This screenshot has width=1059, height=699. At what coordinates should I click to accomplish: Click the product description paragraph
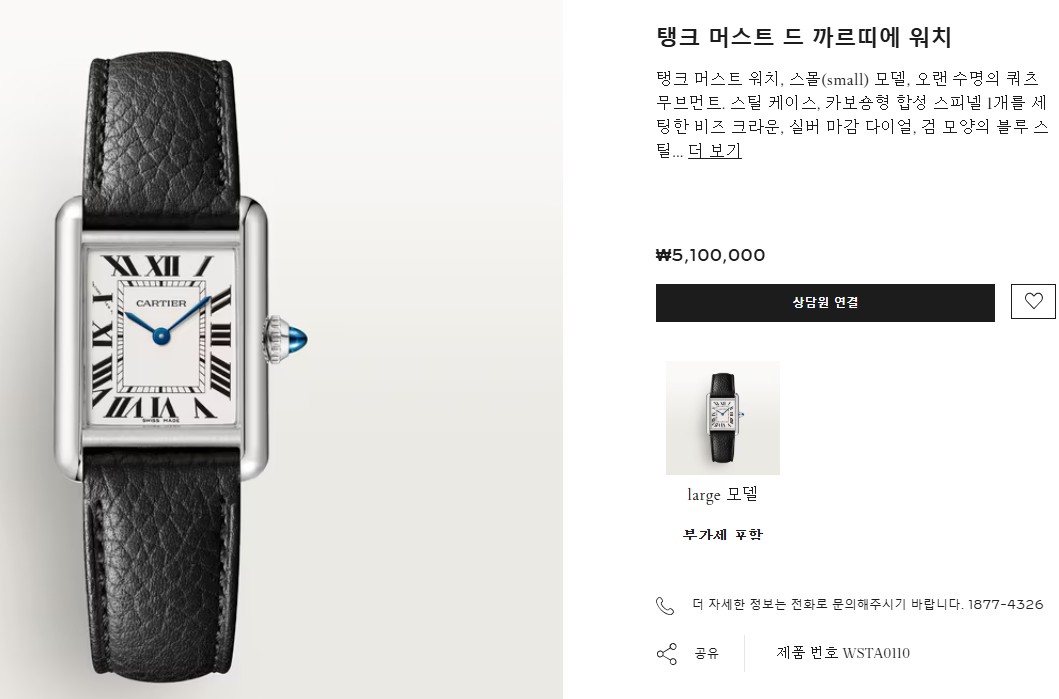pos(852,115)
